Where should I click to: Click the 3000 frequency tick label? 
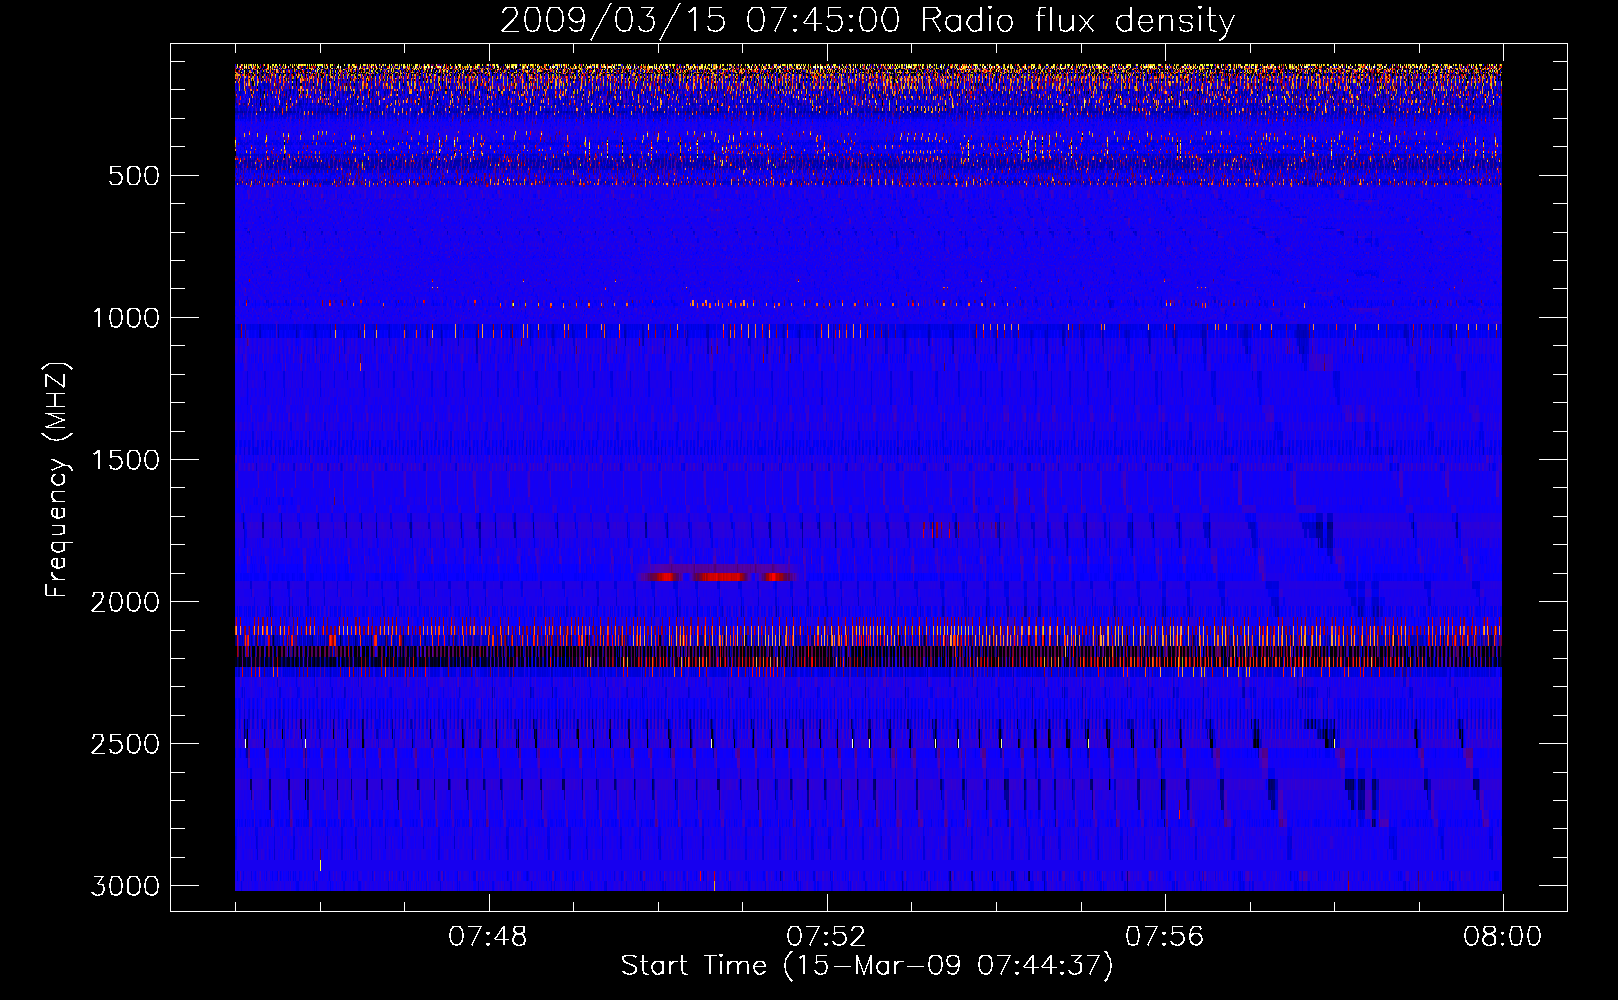tap(125, 886)
